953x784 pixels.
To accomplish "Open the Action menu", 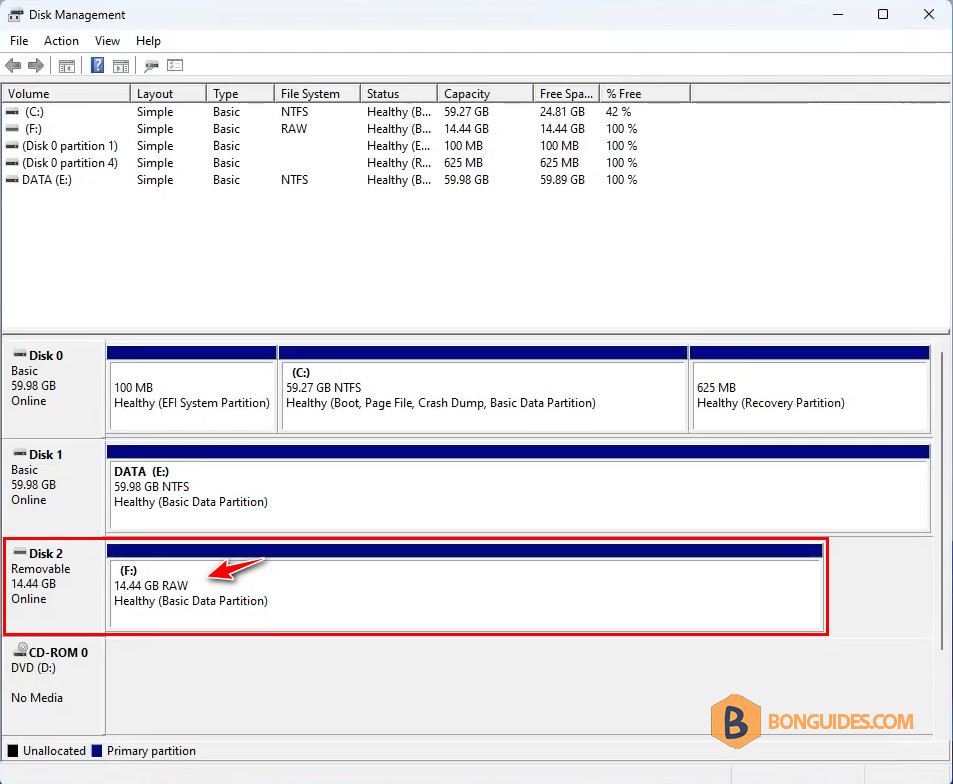I will [x=61, y=41].
